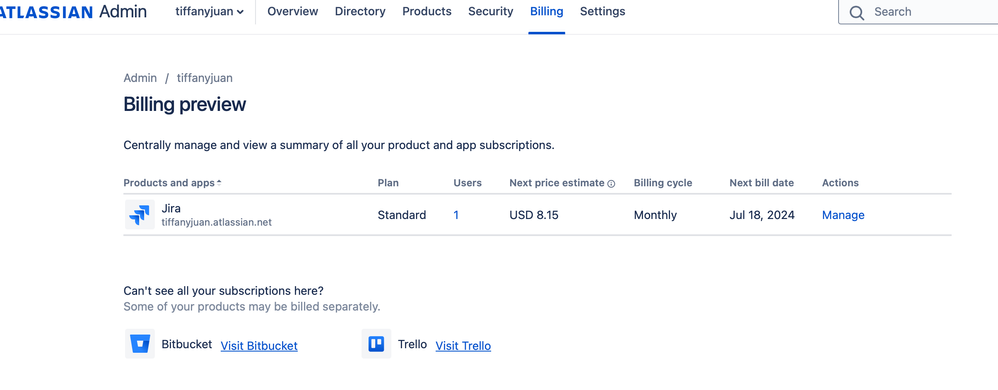Screen dimensions: 998x390
Task: Sort by Products and apps column arrow
Action: click(x=219, y=183)
